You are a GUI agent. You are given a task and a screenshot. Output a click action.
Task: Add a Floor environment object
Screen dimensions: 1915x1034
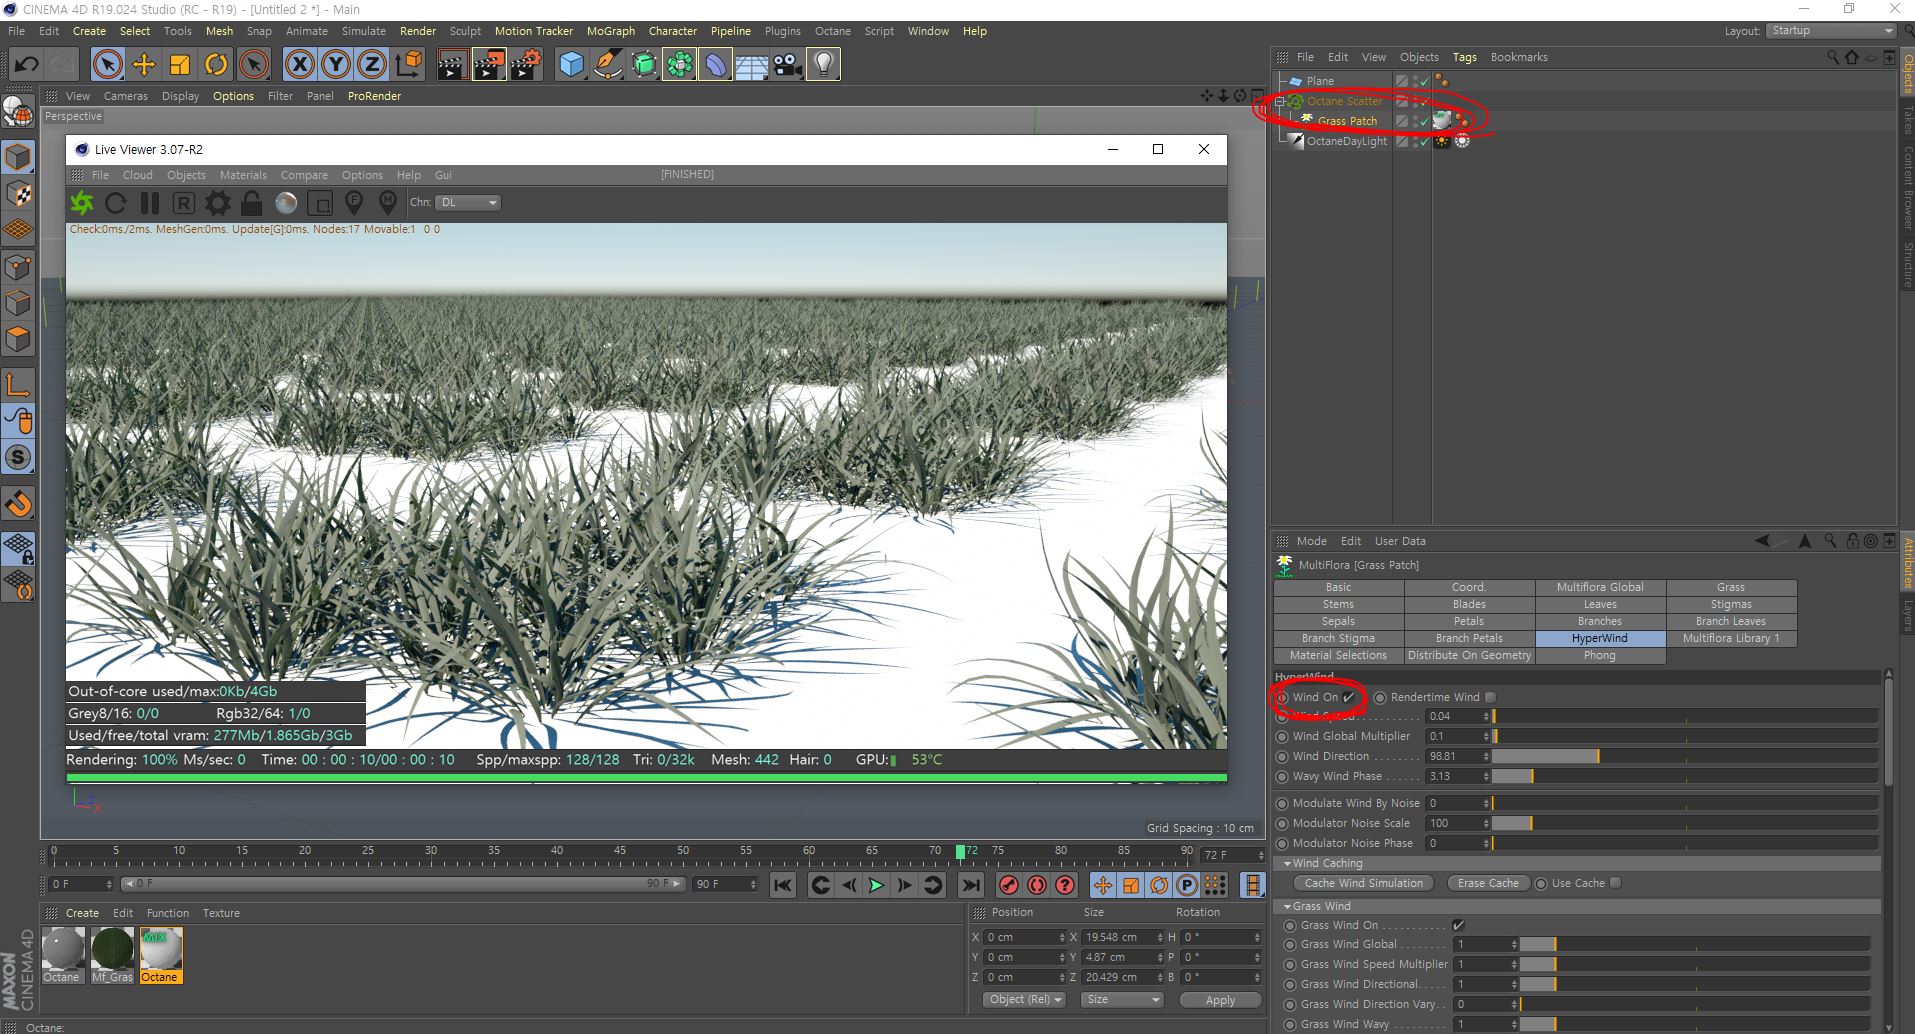[x=751, y=65]
